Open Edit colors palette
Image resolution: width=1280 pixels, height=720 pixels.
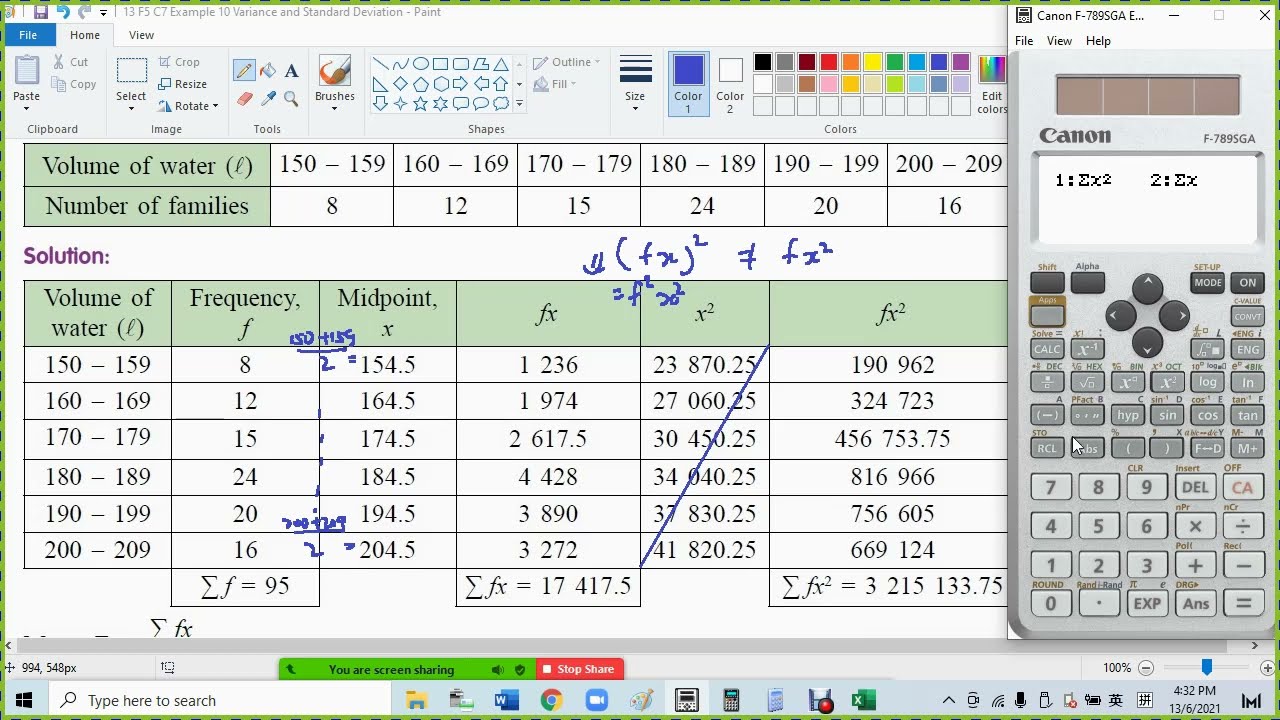click(992, 84)
